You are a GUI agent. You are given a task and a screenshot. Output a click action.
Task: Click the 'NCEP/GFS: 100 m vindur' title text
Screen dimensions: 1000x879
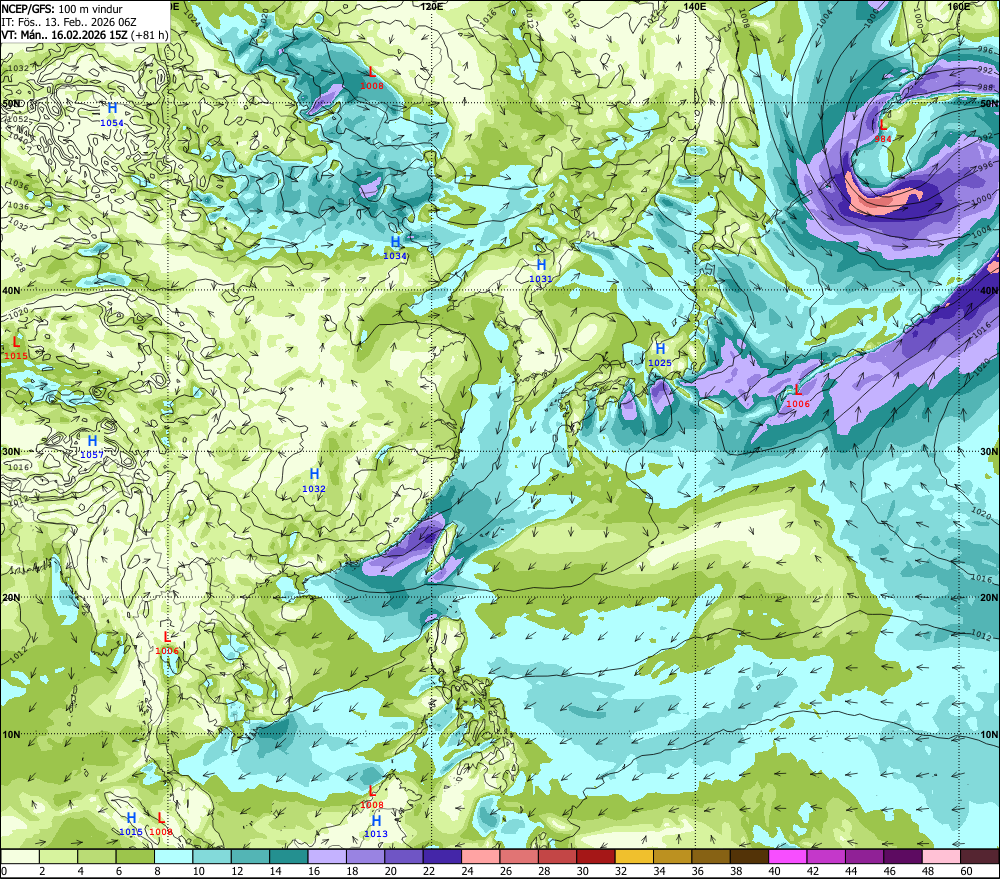coord(62,9)
